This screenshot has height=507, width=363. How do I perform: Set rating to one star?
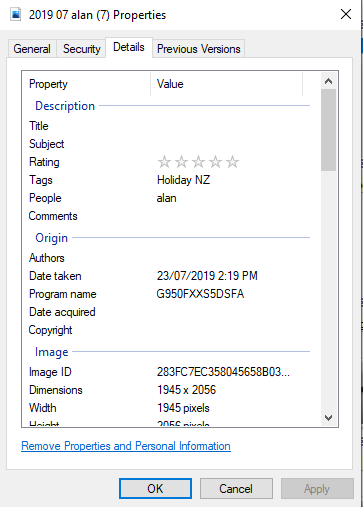pyautogui.click(x=164, y=162)
